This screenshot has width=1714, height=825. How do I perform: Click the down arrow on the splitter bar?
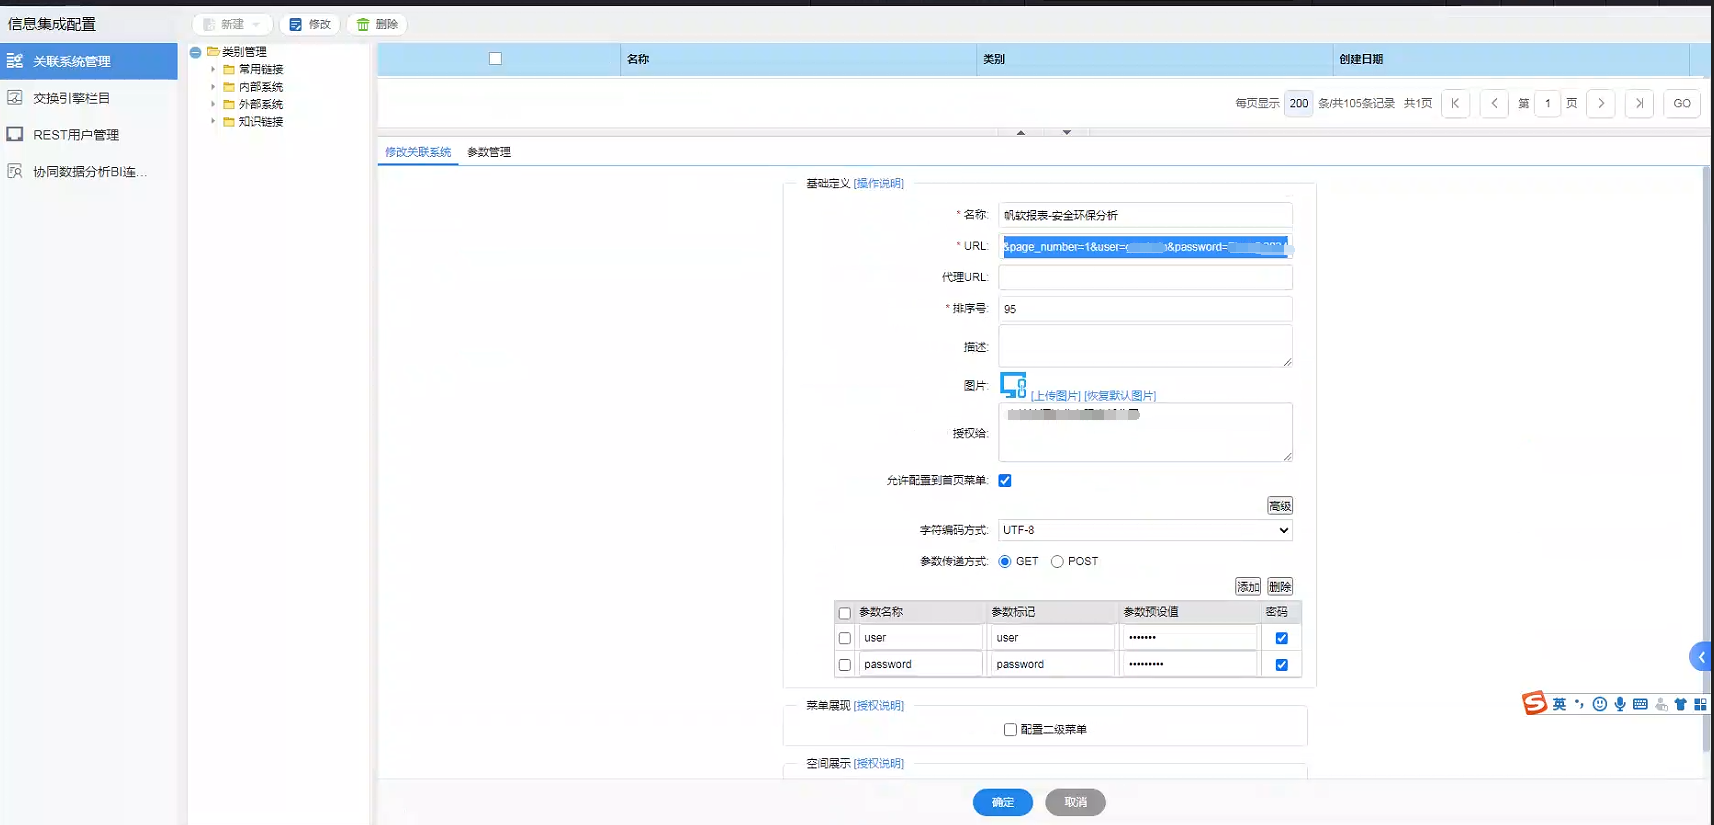(1067, 132)
